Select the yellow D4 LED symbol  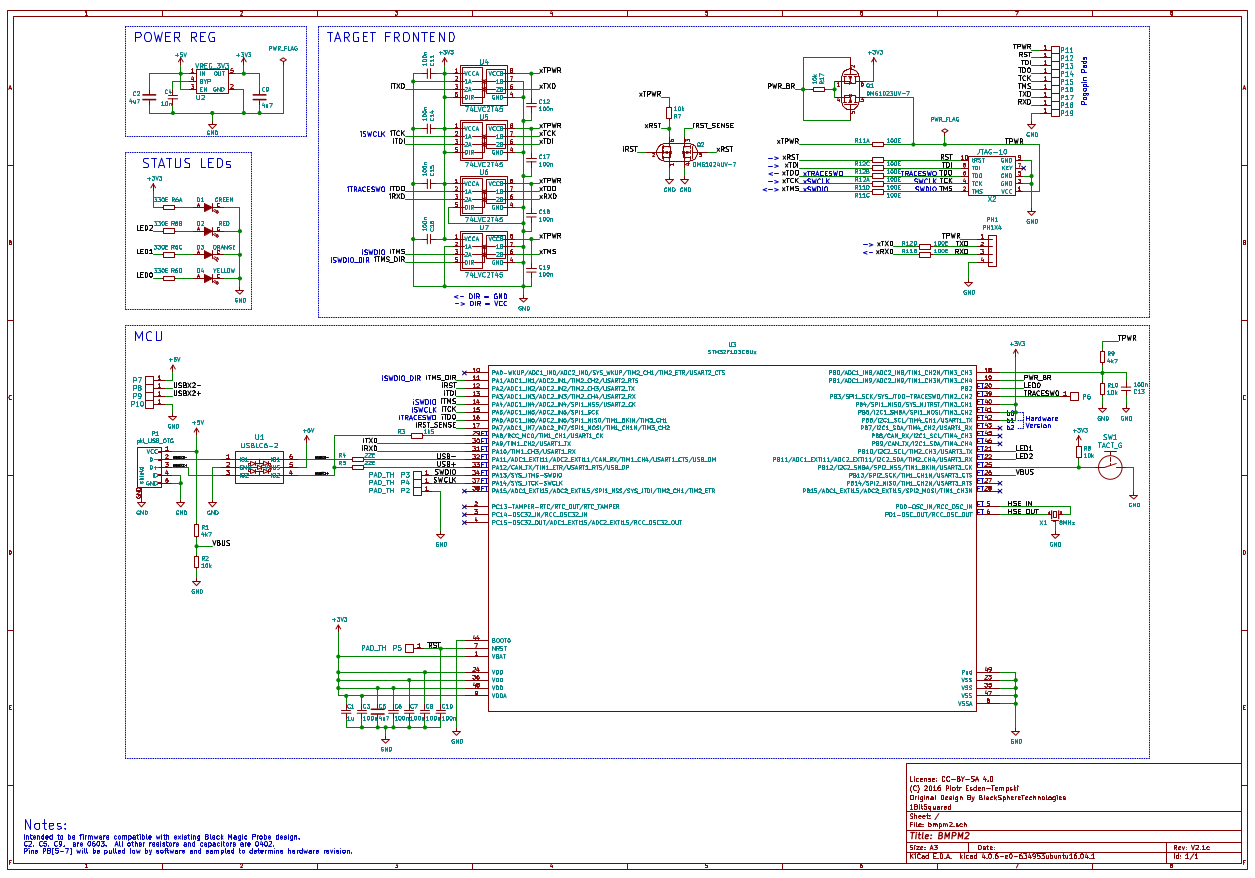[209, 277]
